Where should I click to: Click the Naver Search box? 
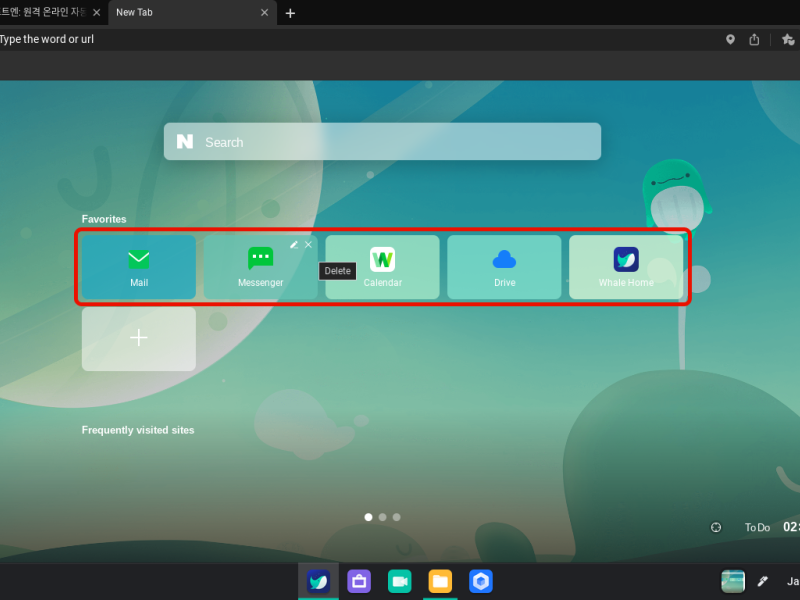click(382, 141)
